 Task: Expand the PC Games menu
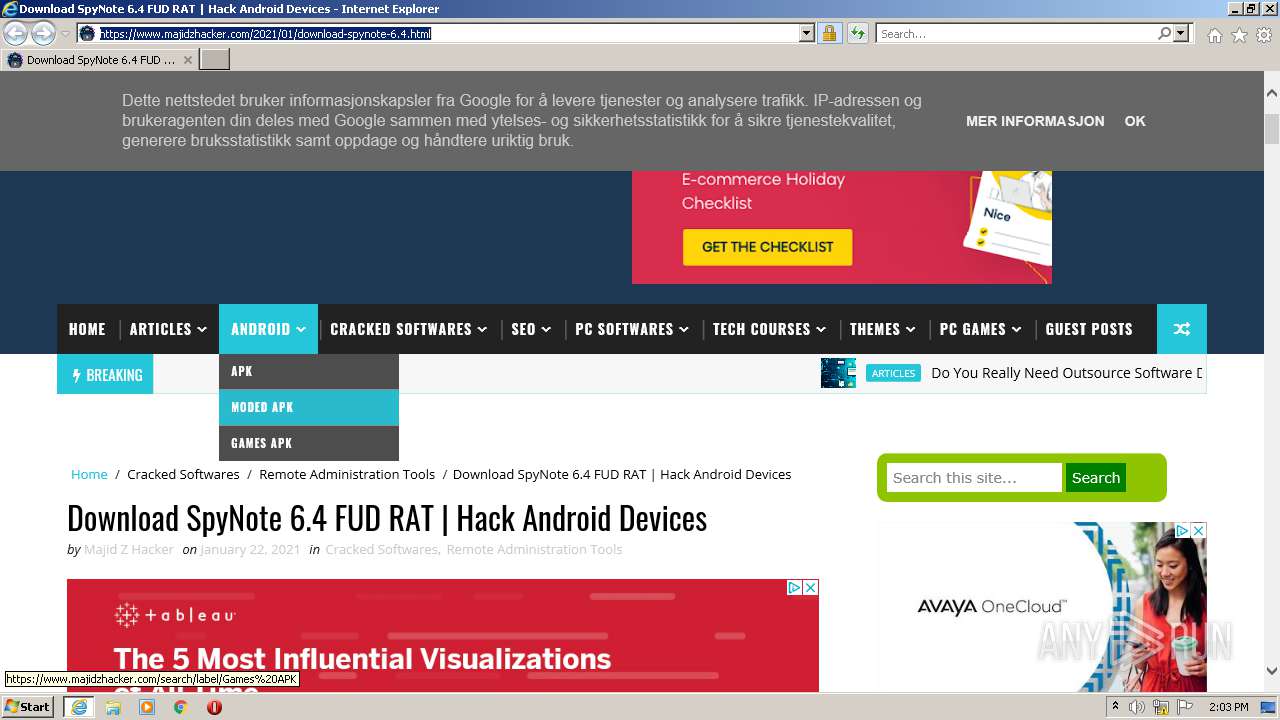(981, 329)
